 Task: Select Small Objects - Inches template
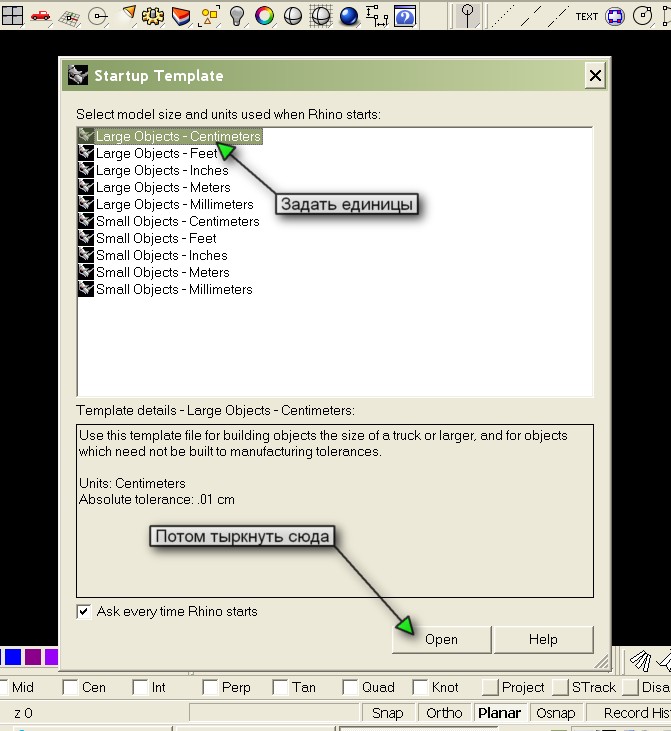[x=153, y=255]
